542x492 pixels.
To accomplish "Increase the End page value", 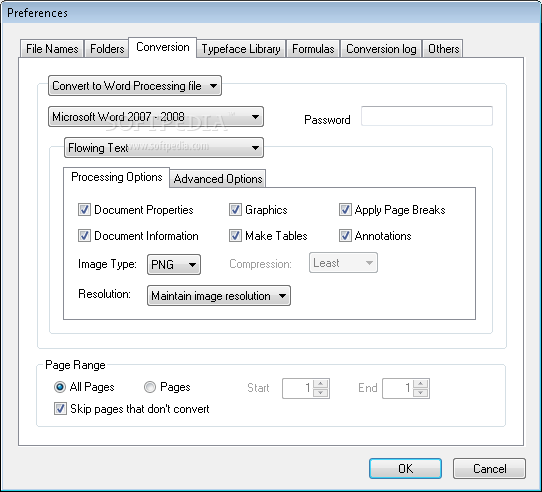I will (421, 383).
